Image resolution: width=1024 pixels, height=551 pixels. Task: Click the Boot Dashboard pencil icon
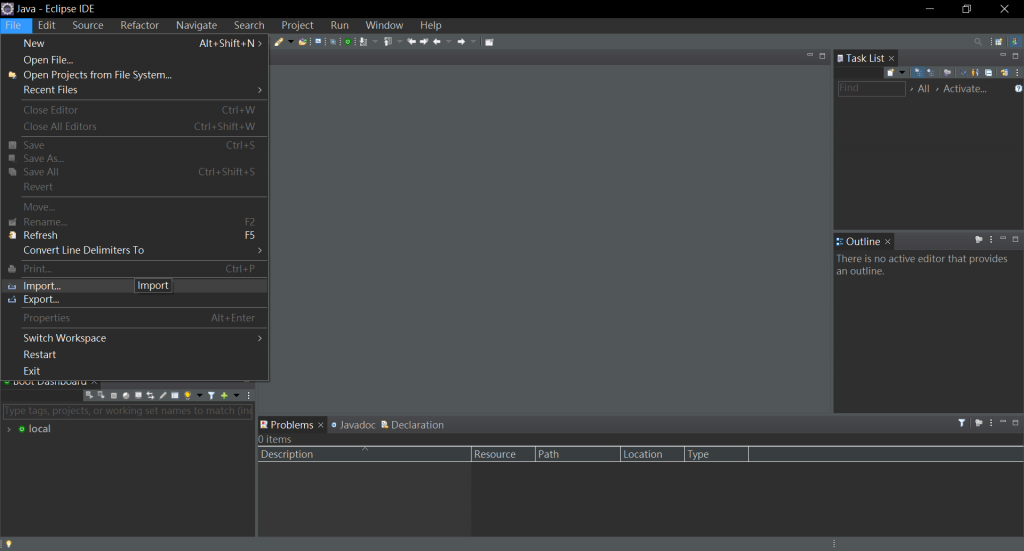click(163, 396)
